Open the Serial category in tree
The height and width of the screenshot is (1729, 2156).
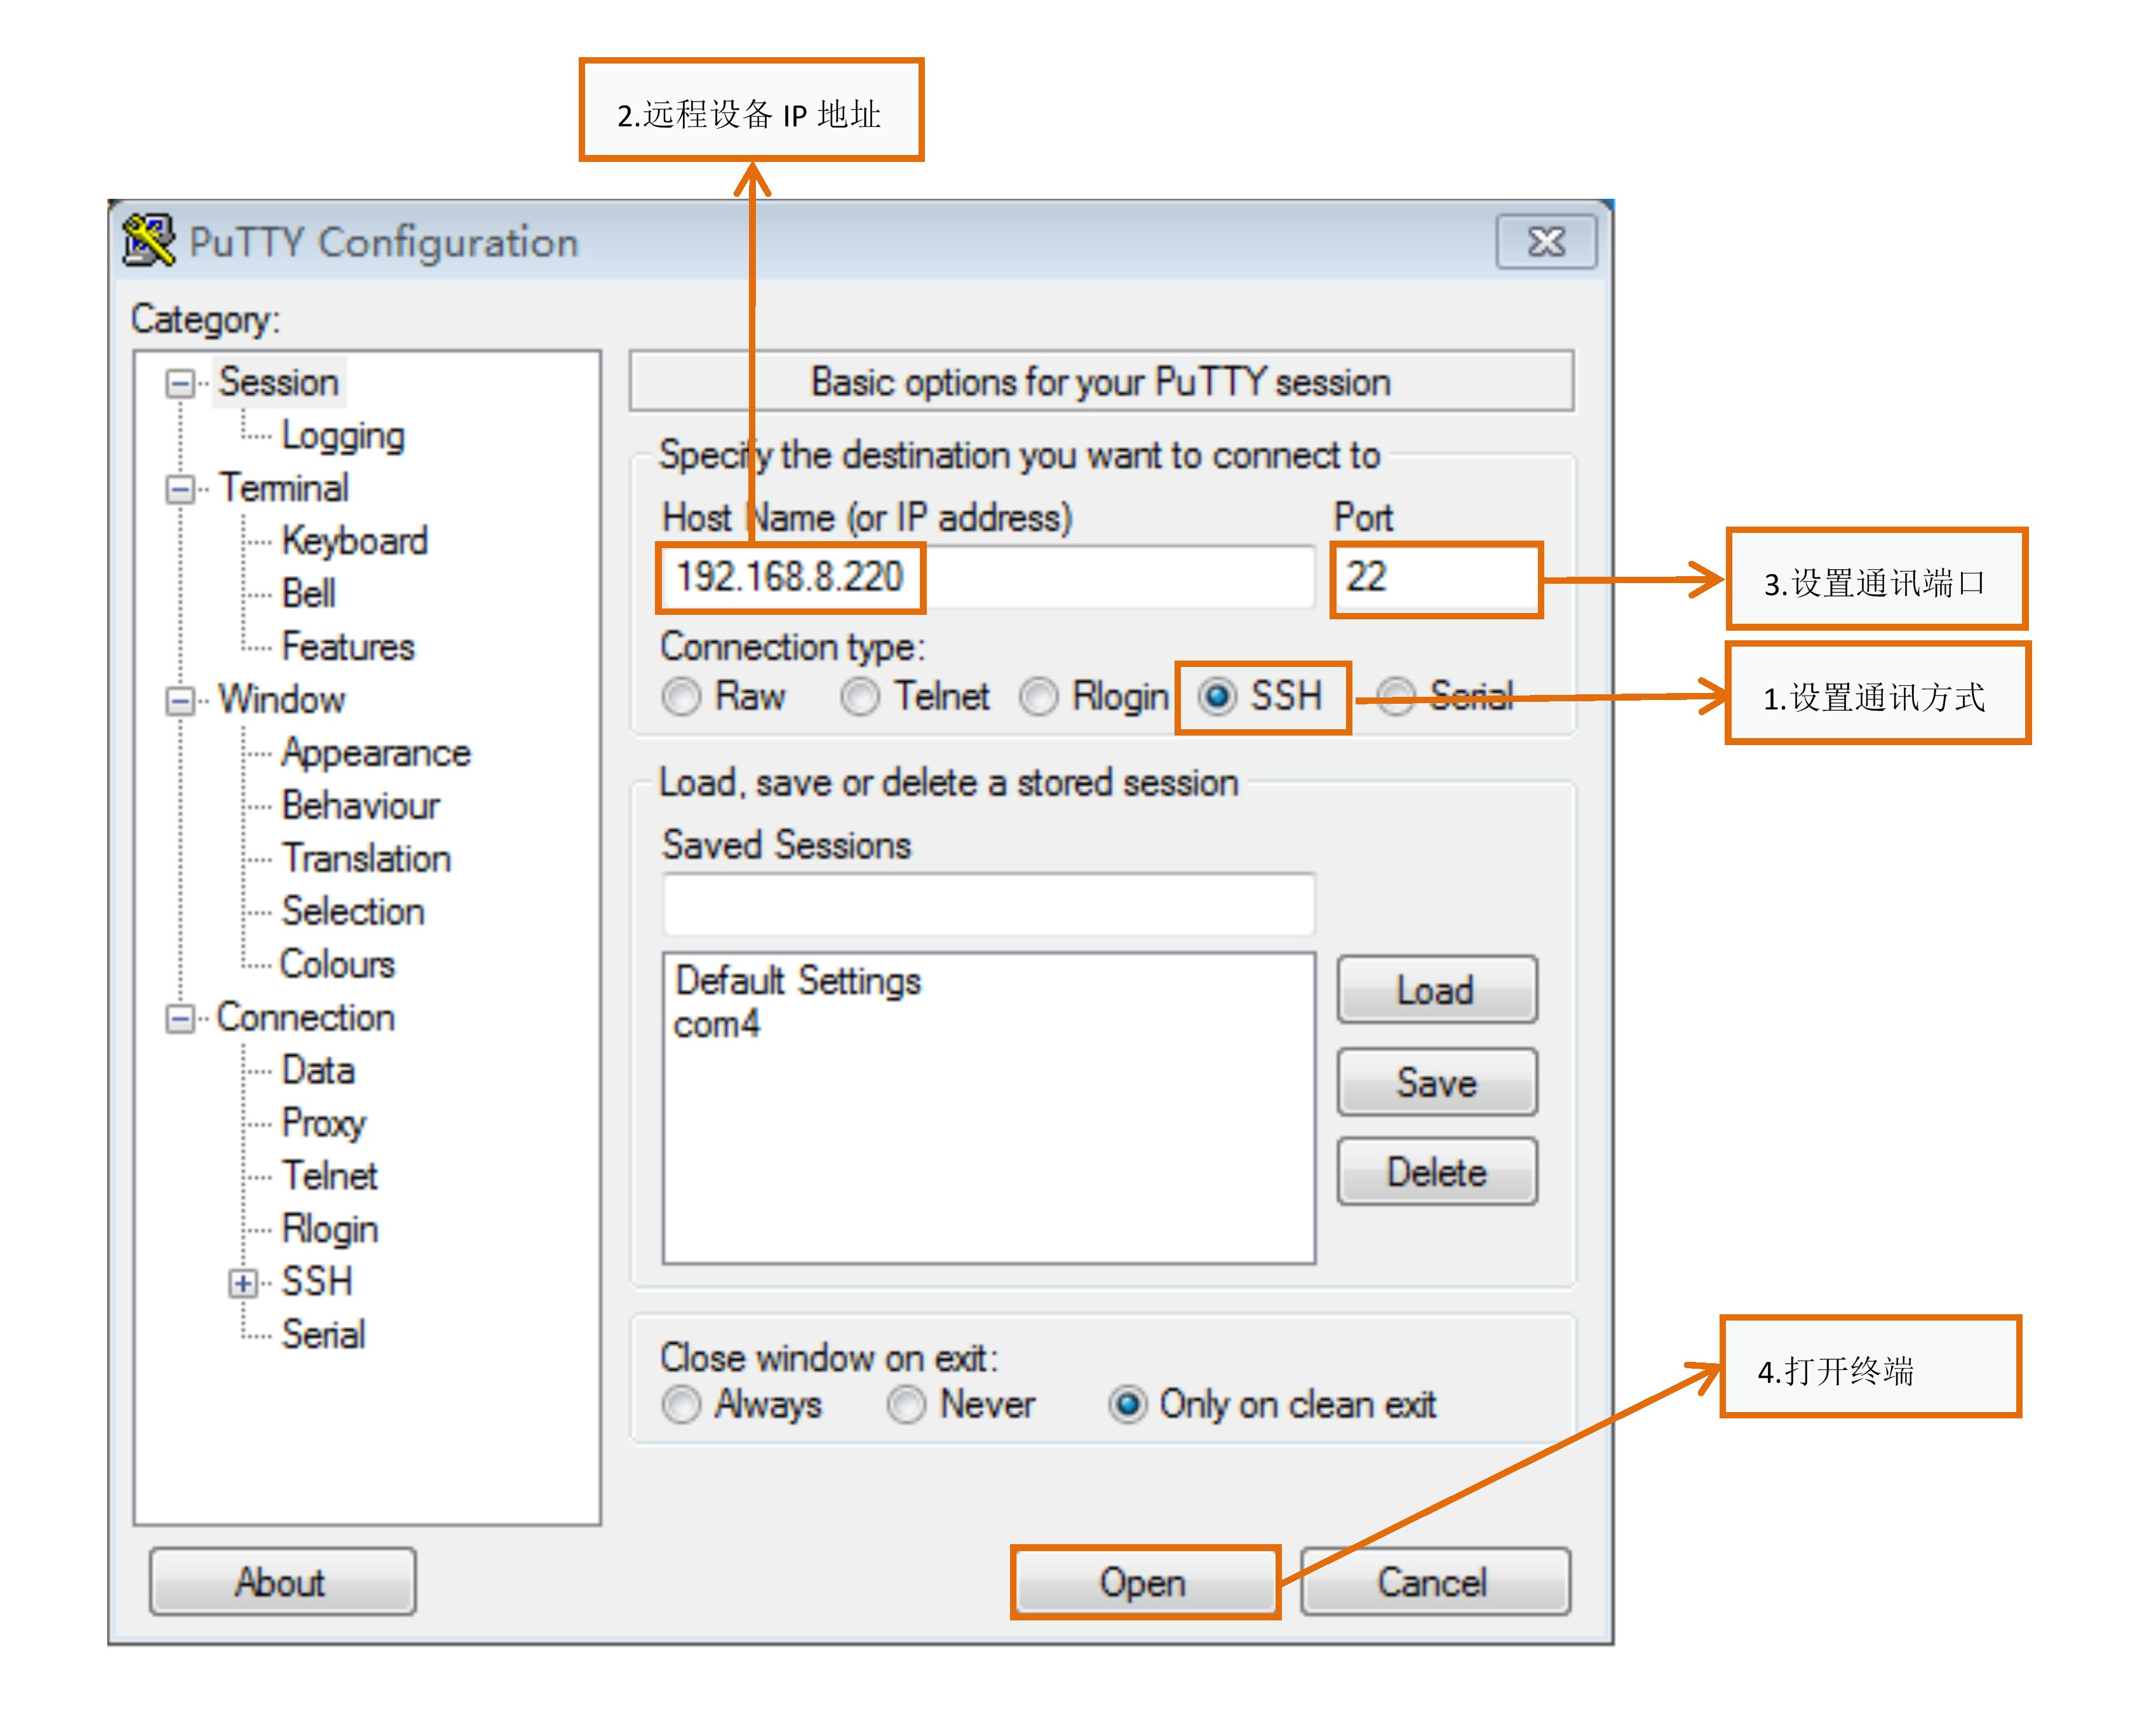(323, 1335)
